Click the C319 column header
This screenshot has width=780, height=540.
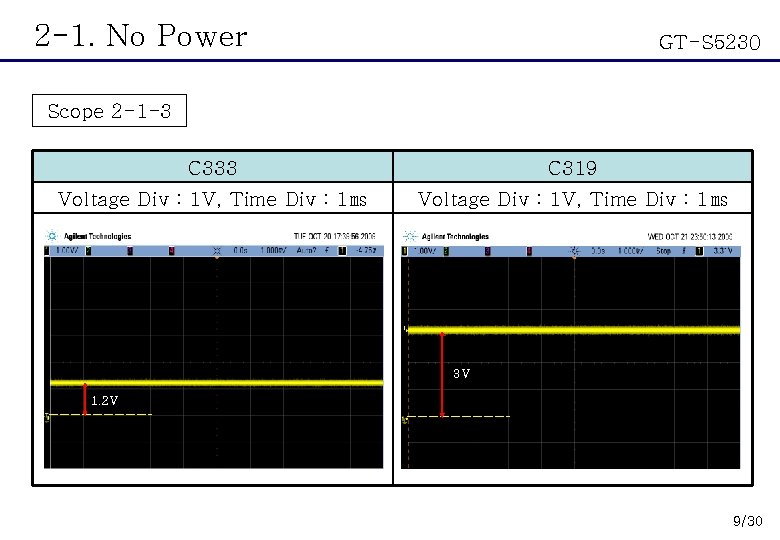pos(572,168)
